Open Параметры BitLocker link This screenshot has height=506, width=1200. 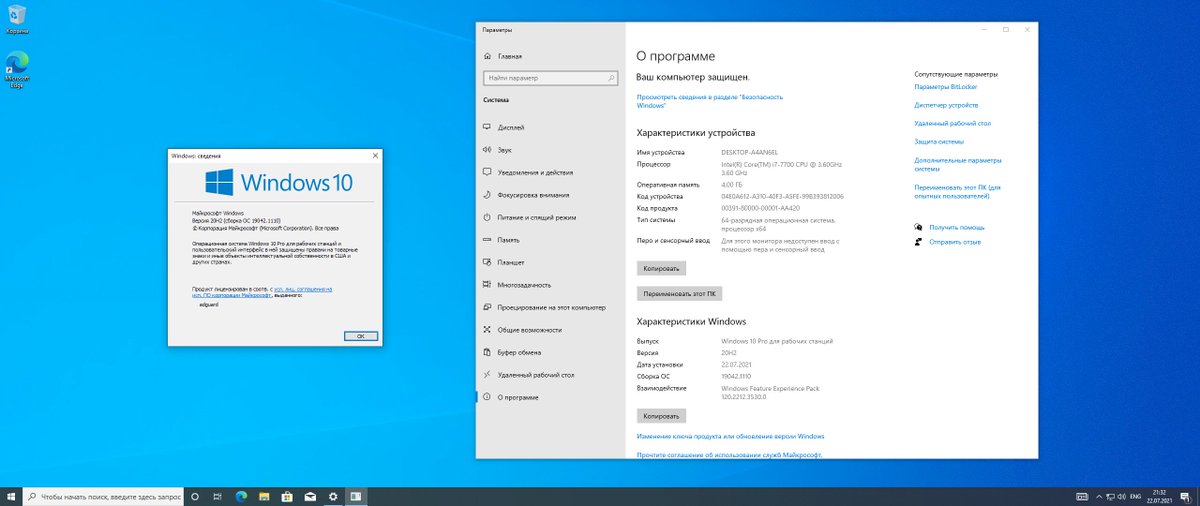[946, 87]
